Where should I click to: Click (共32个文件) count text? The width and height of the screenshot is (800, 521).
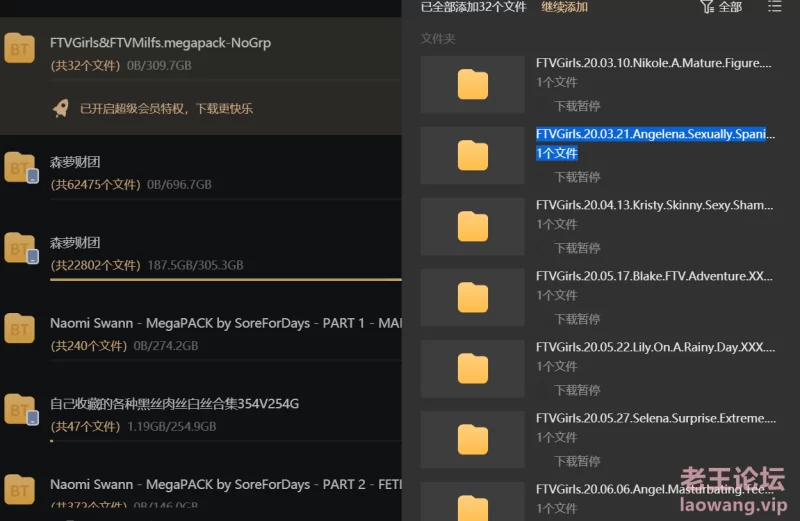[85, 65]
